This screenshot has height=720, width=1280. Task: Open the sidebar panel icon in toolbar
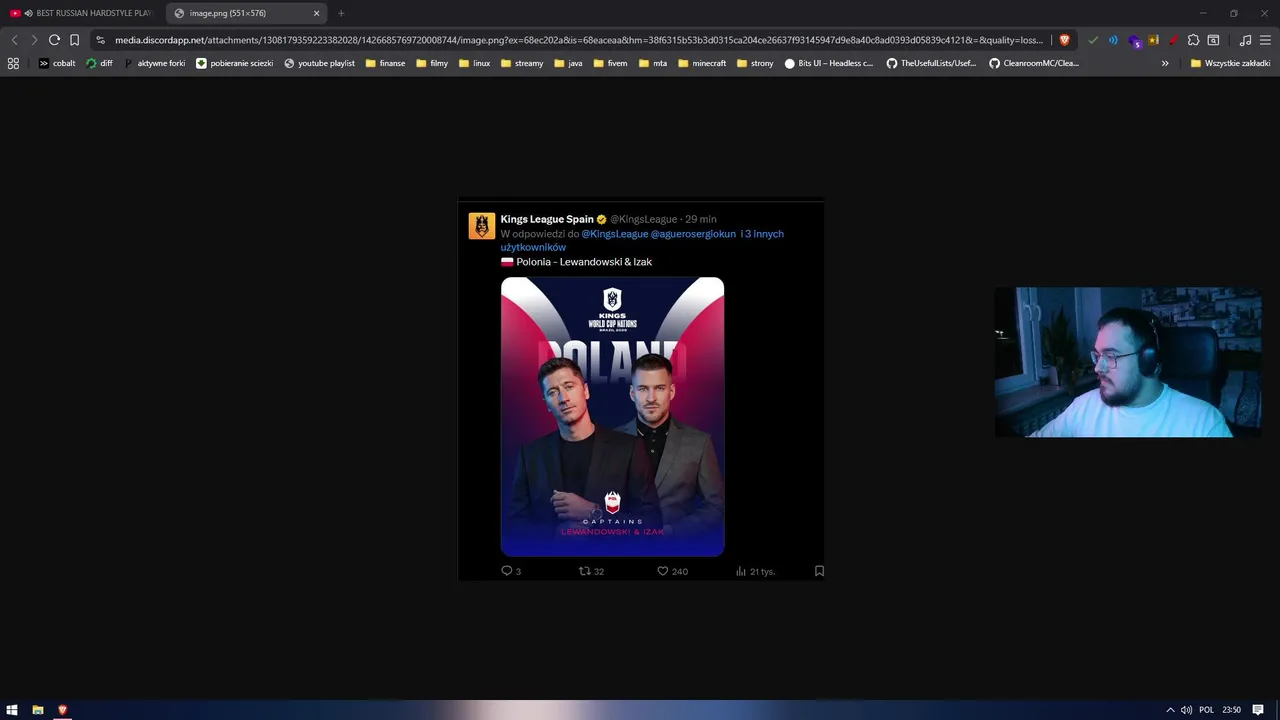click(1213, 40)
